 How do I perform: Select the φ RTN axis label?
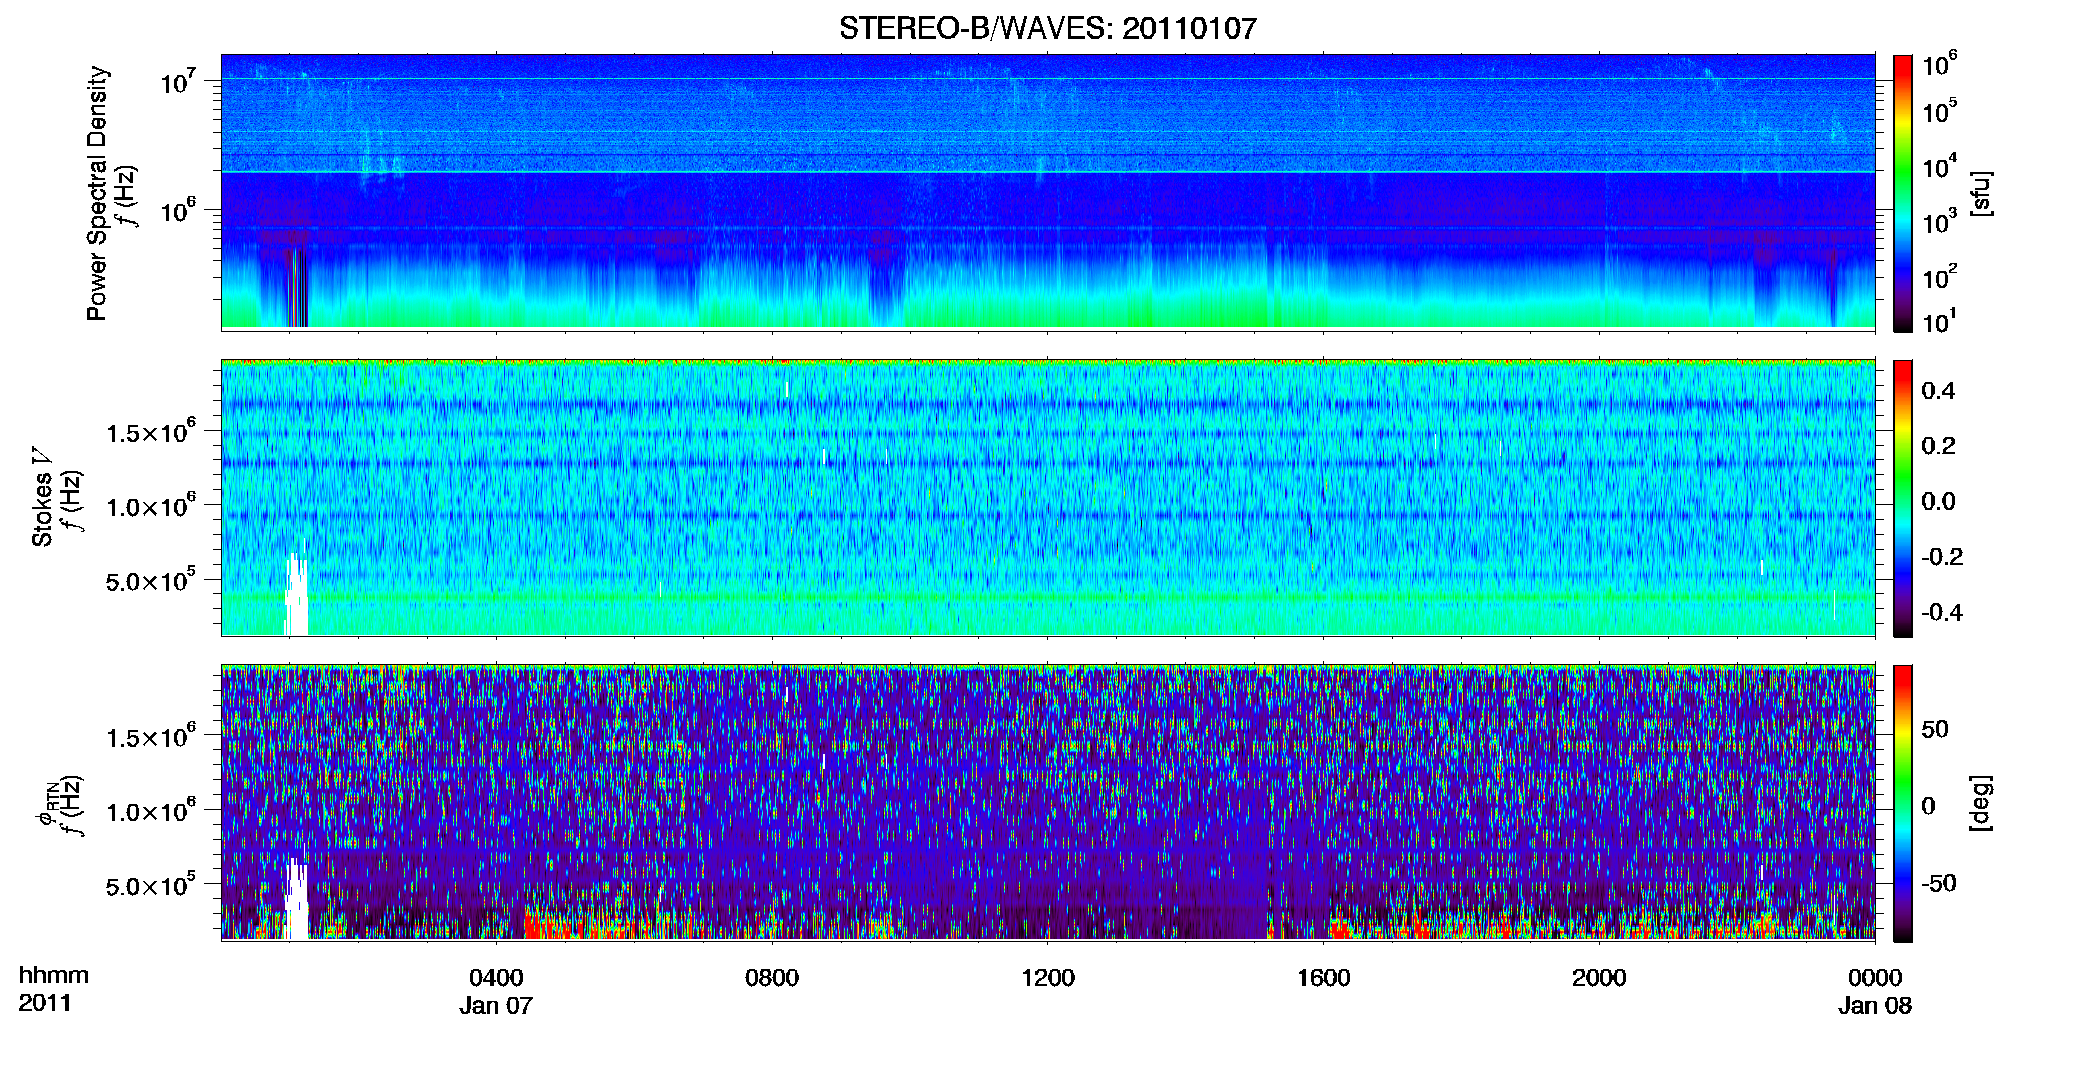click(47, 802)
